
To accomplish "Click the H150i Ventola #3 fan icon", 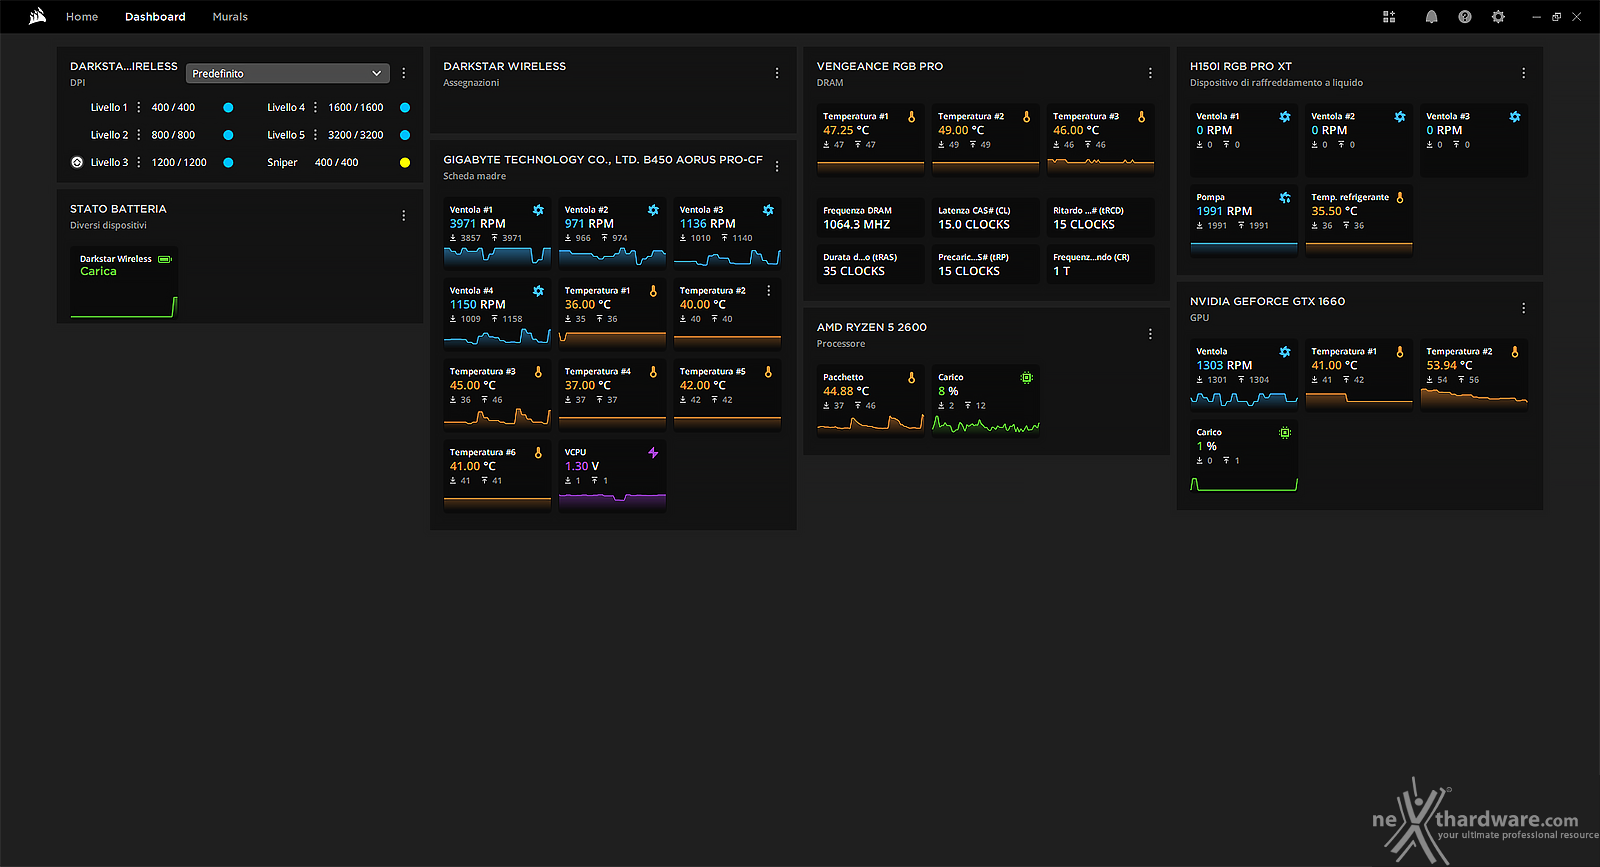I will coord(1515,117).
